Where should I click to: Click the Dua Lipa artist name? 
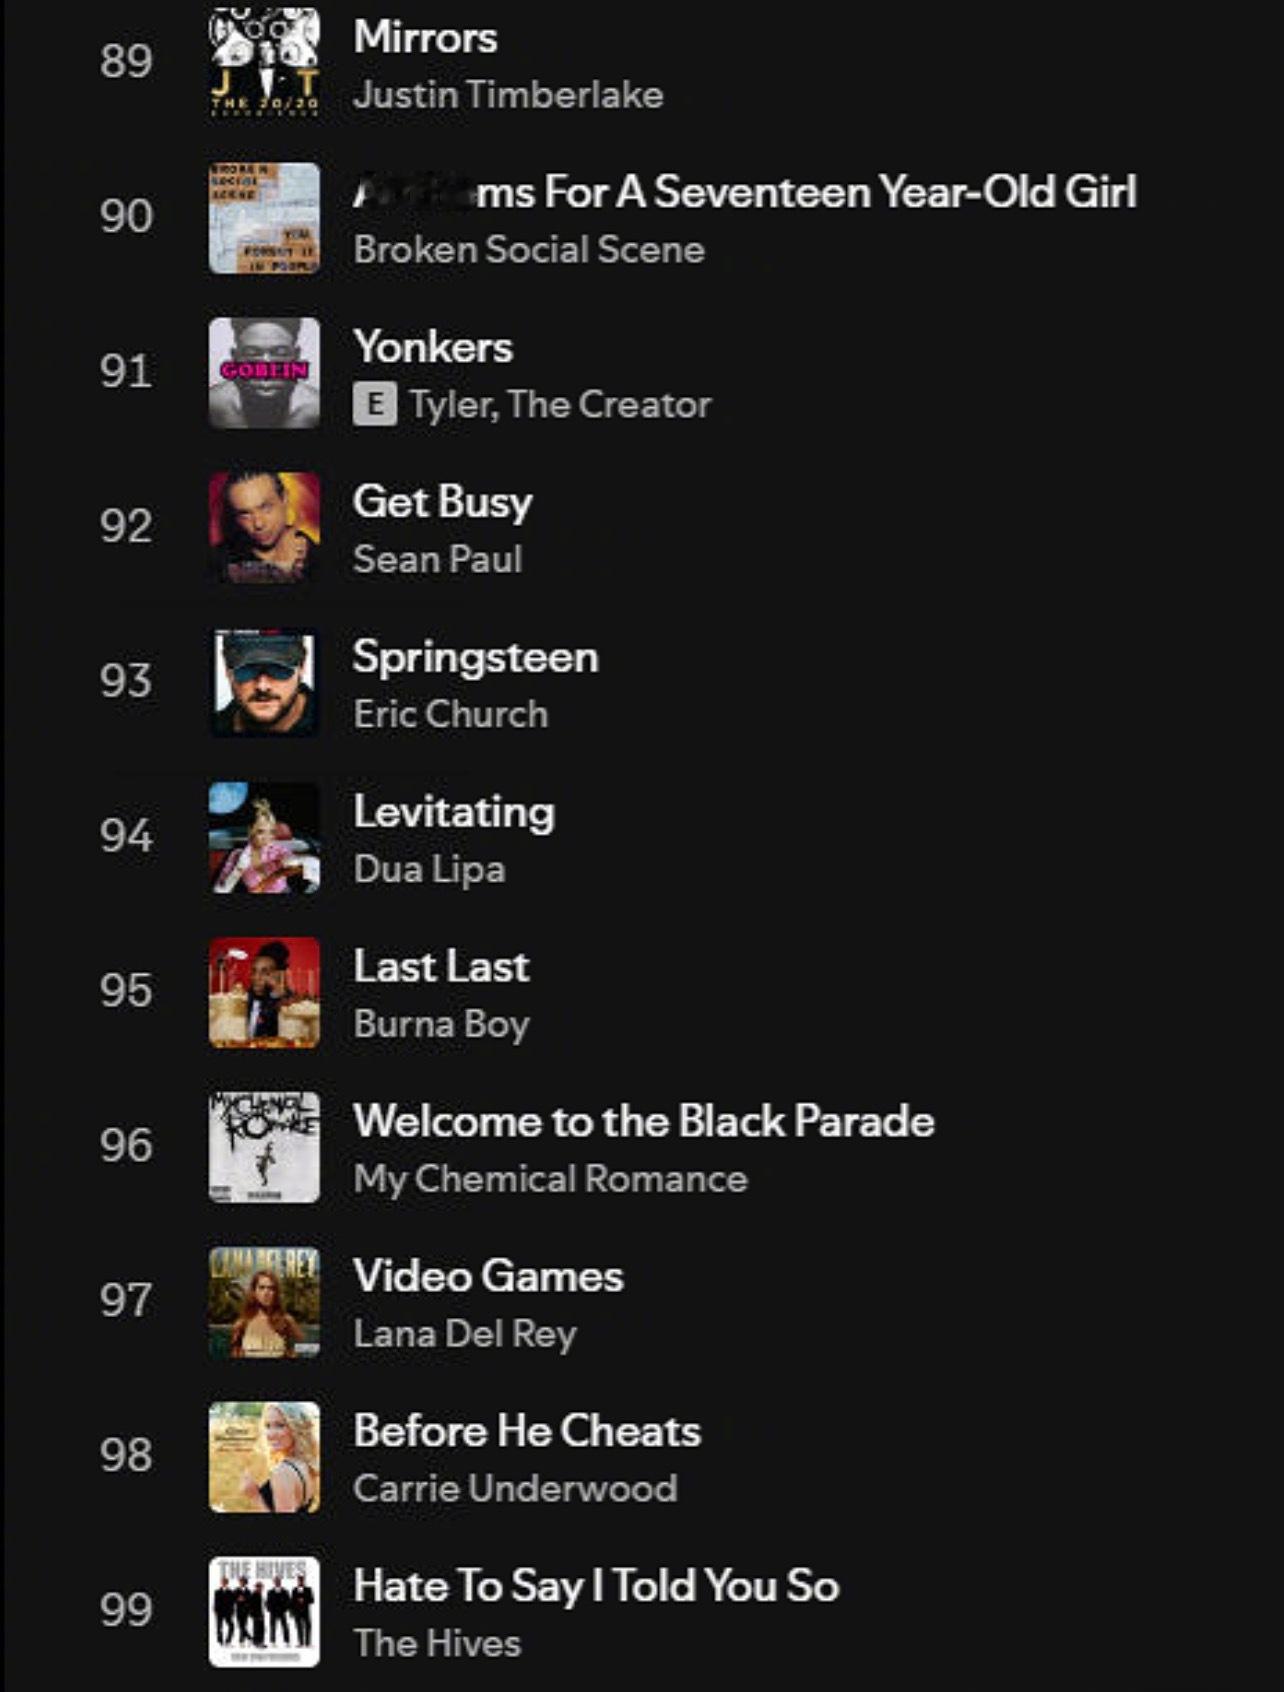click(429, 870)
